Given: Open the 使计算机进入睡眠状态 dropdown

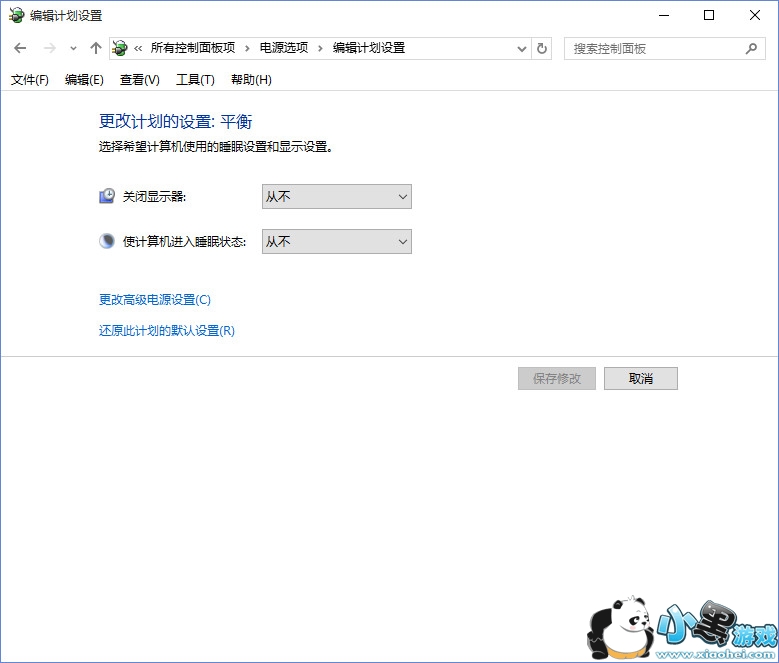Looking at the screenshot, I should pyautogui.click(x=337, y=241).
